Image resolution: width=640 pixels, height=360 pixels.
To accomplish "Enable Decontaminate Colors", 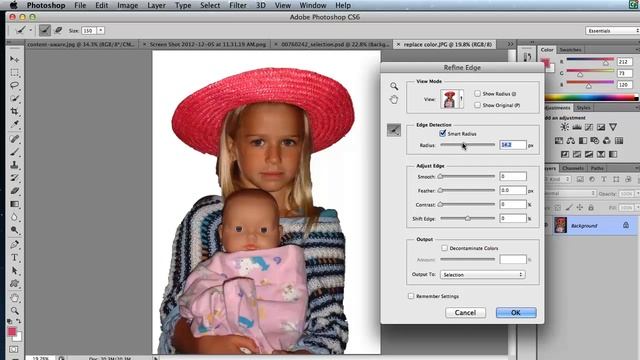I will 444,248.
